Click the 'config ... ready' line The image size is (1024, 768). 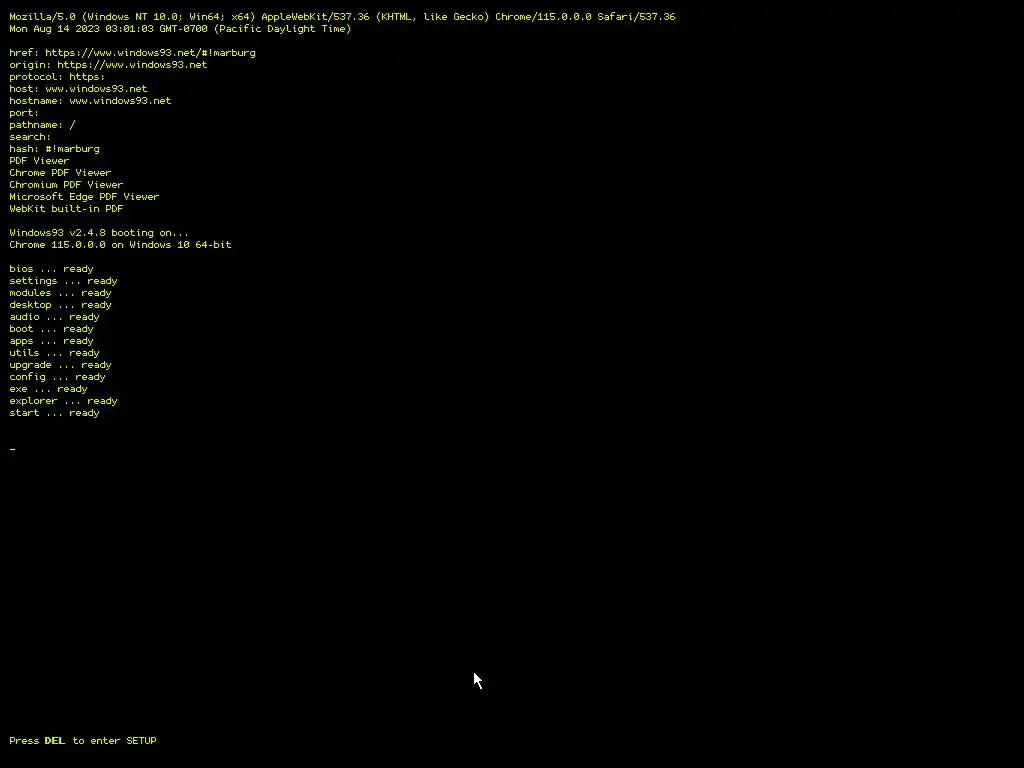(x=57, y=377)
